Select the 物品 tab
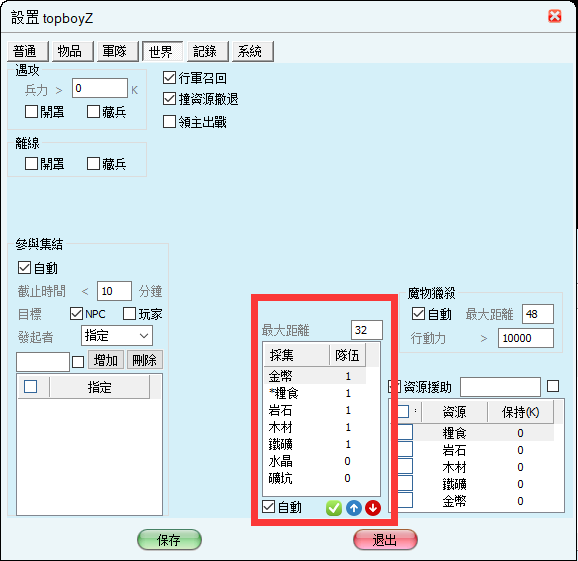The width and height of the screenshot is (578, 561). [73, 51]
